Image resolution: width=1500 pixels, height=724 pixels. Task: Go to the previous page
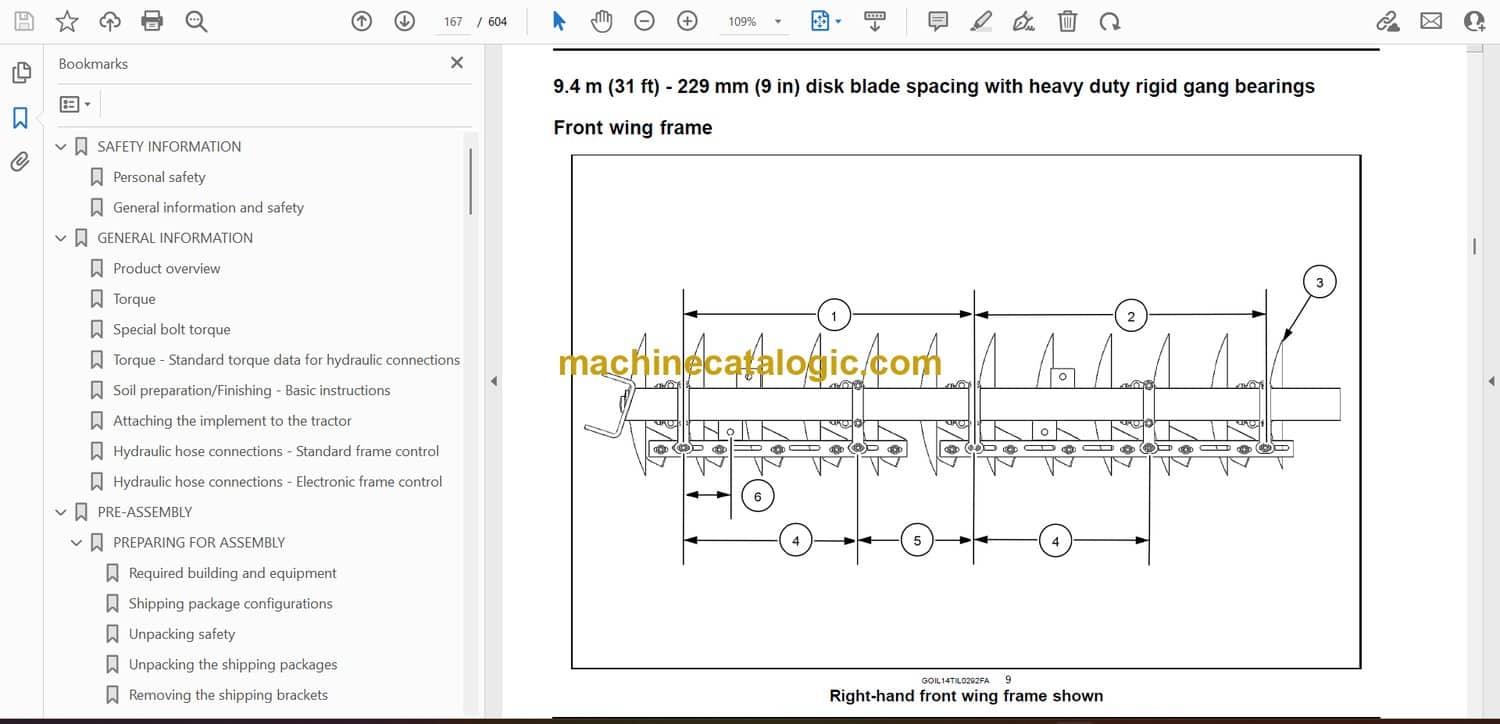coord(362,21)
